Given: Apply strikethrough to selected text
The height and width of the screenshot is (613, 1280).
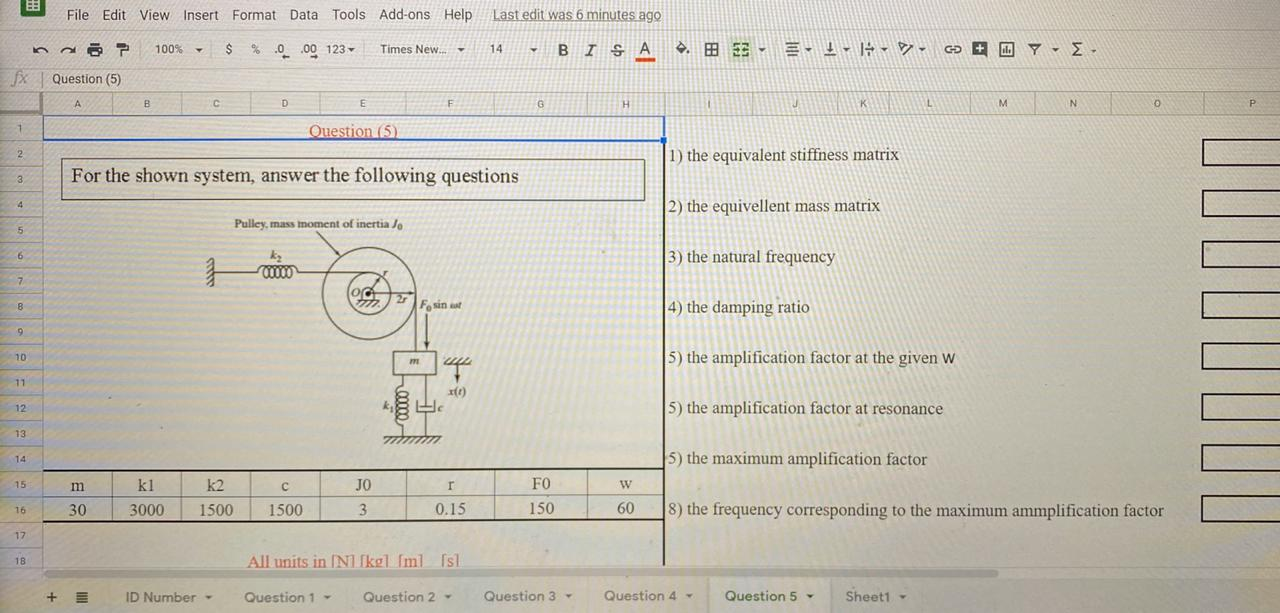Looking at the screenshot, I should [x=617, y=49].
